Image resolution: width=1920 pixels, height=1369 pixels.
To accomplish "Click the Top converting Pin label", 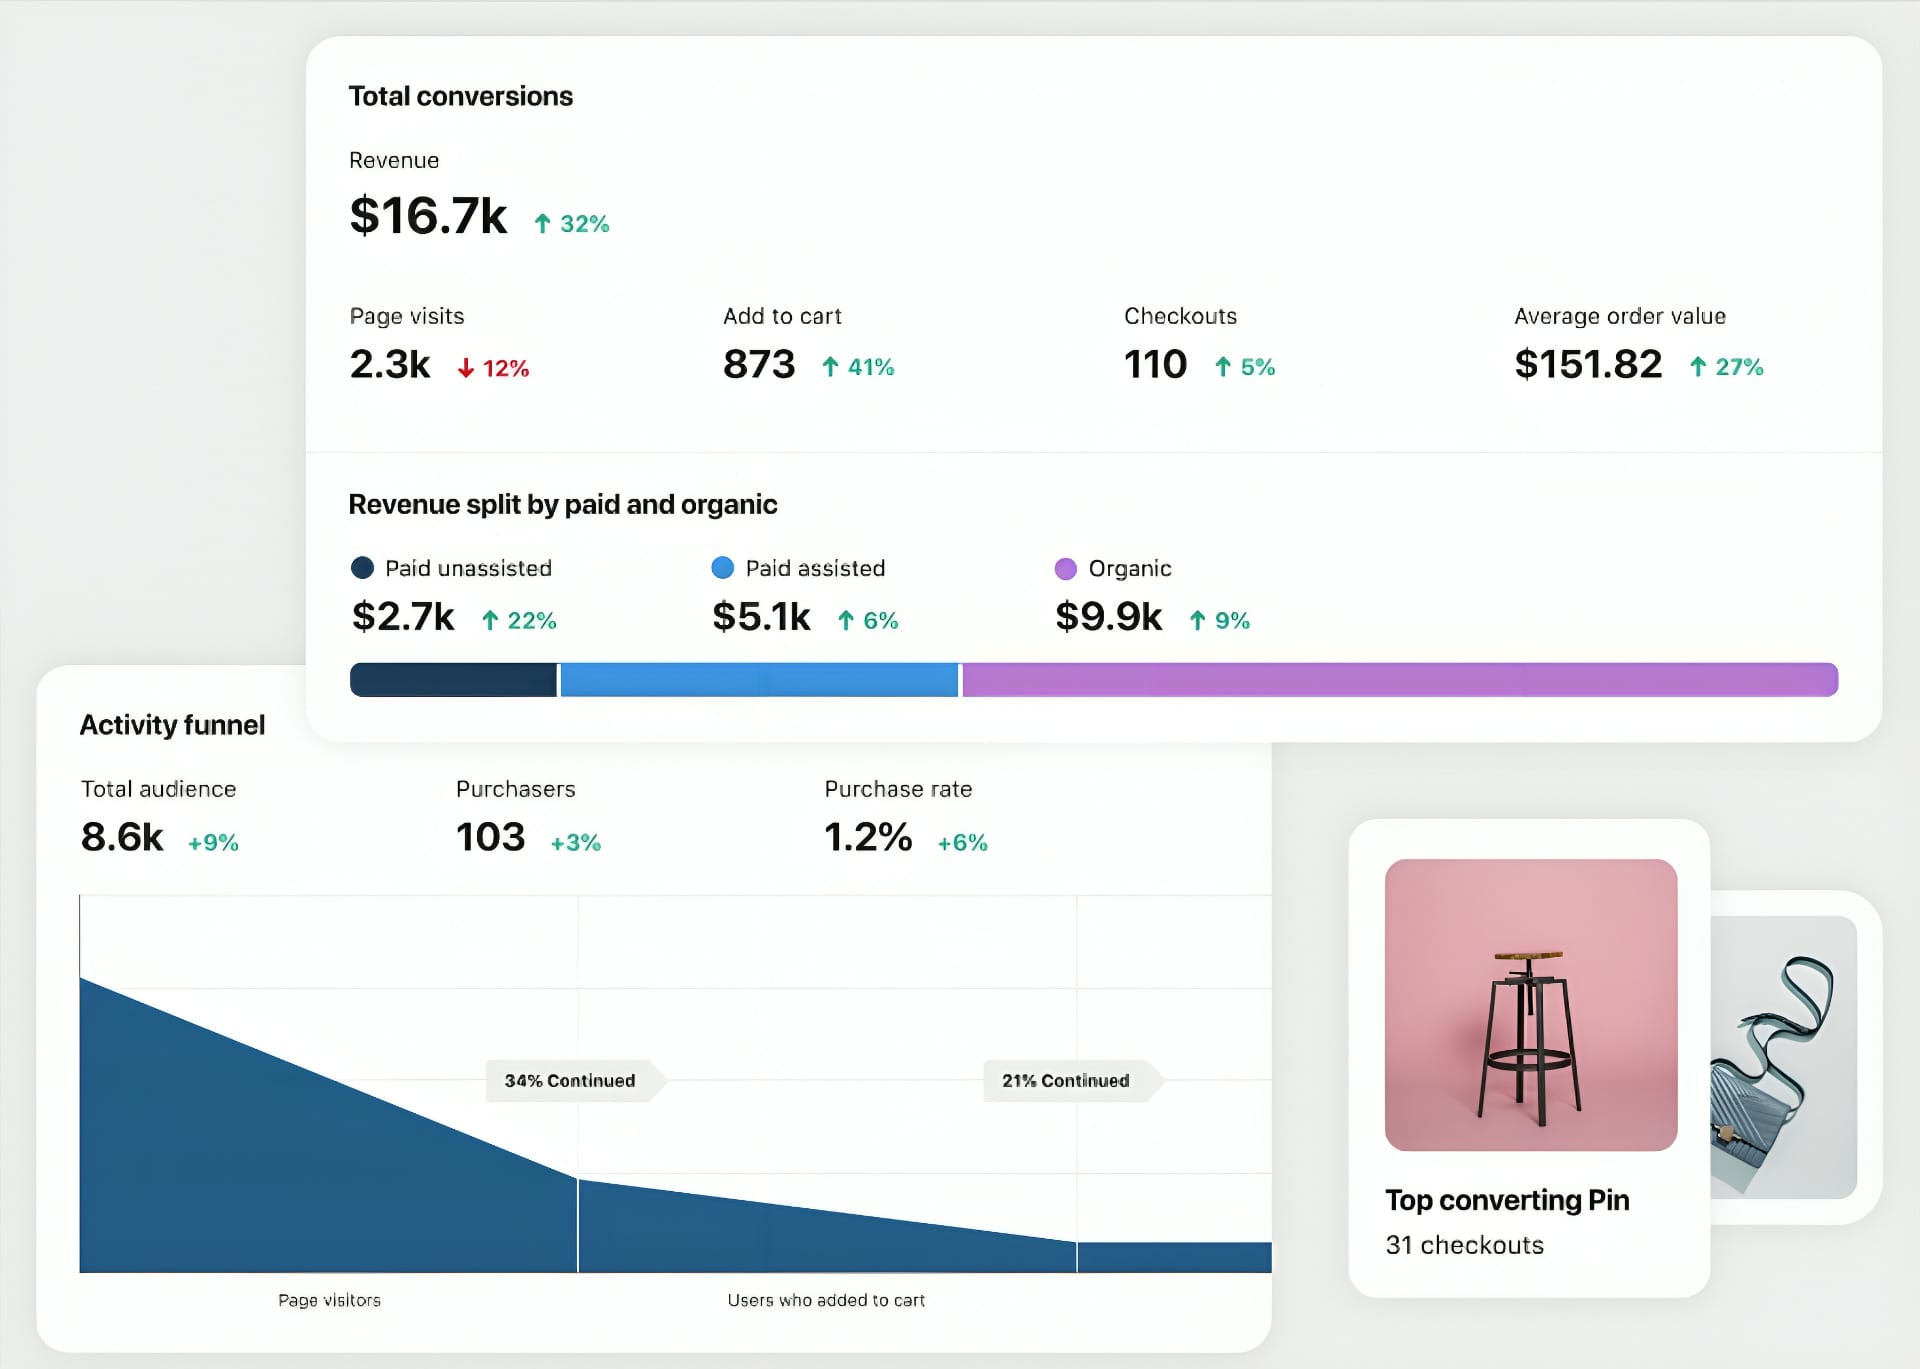I will point(1506,1200).
